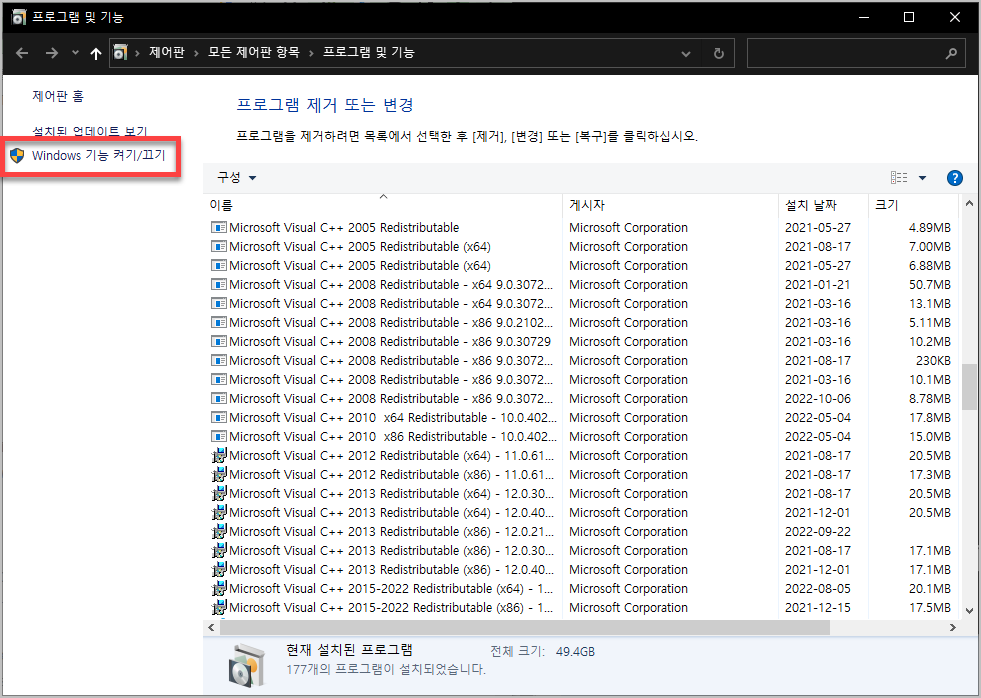Screen dimensions: 981x698
Task: Click the Back navigation arrow
Action: (23, 53)
